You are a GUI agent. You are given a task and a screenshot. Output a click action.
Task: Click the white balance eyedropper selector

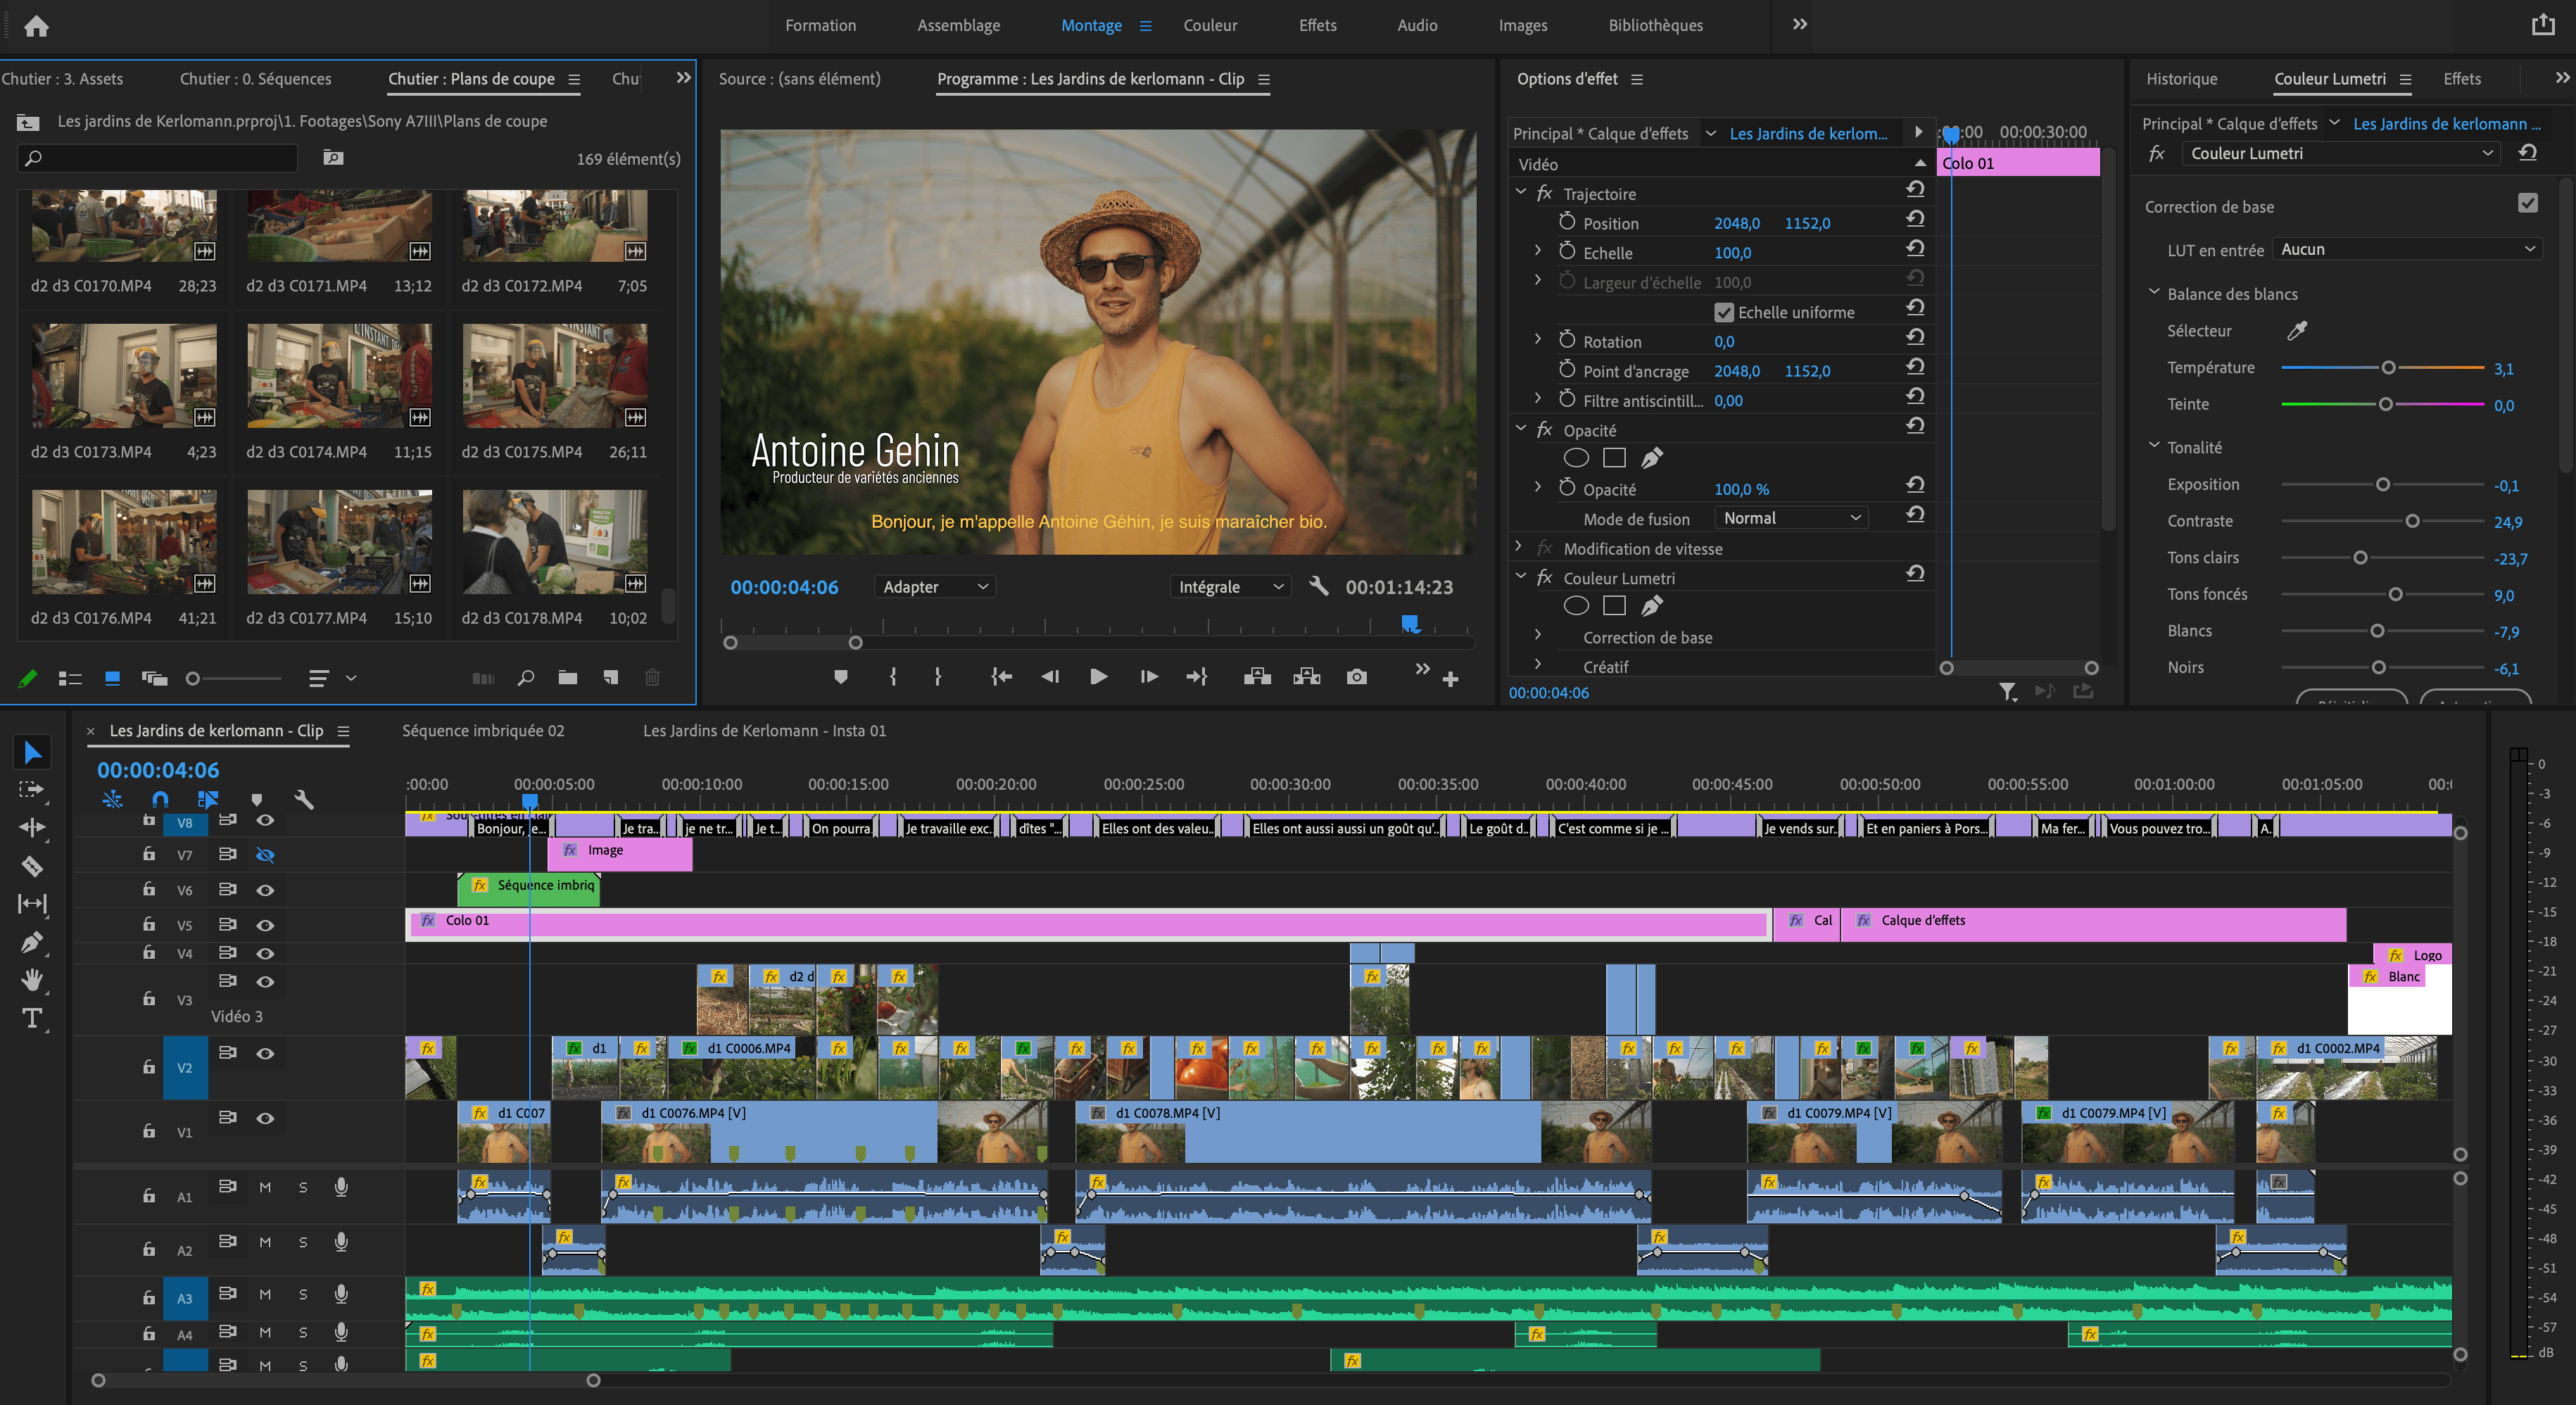pos(2297,330)
